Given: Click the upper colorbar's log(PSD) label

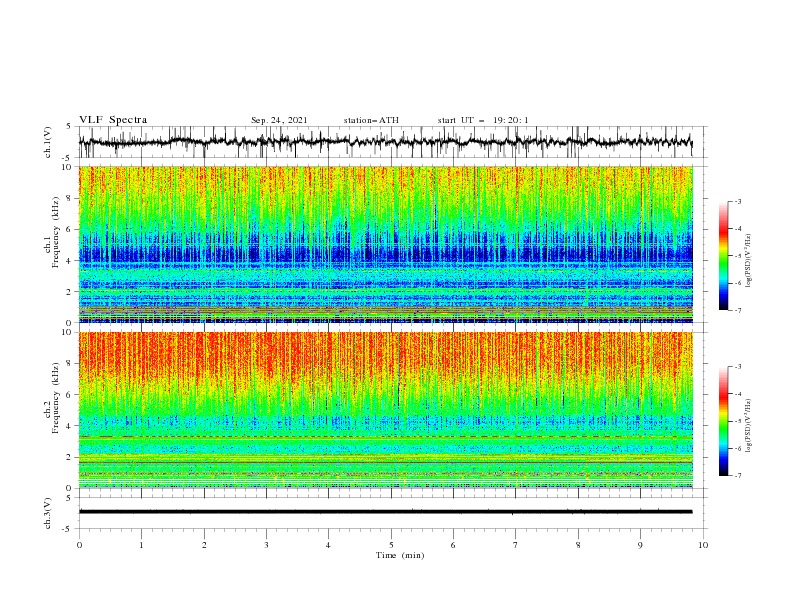Looking at the screenshot, I should (749, 261).
